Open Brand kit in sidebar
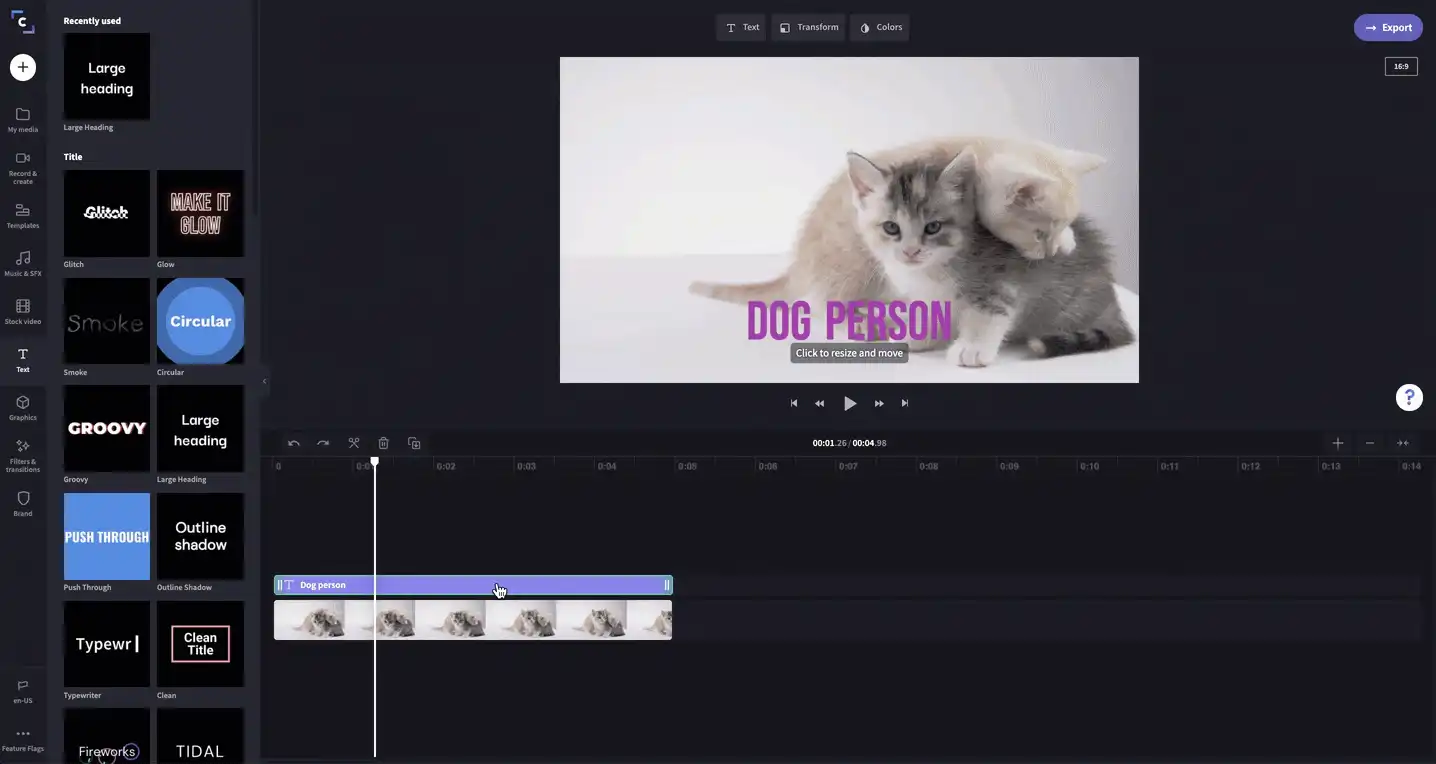Image resolution: width=1436 pixels, height=764 pixels. (x=23, y=503)
